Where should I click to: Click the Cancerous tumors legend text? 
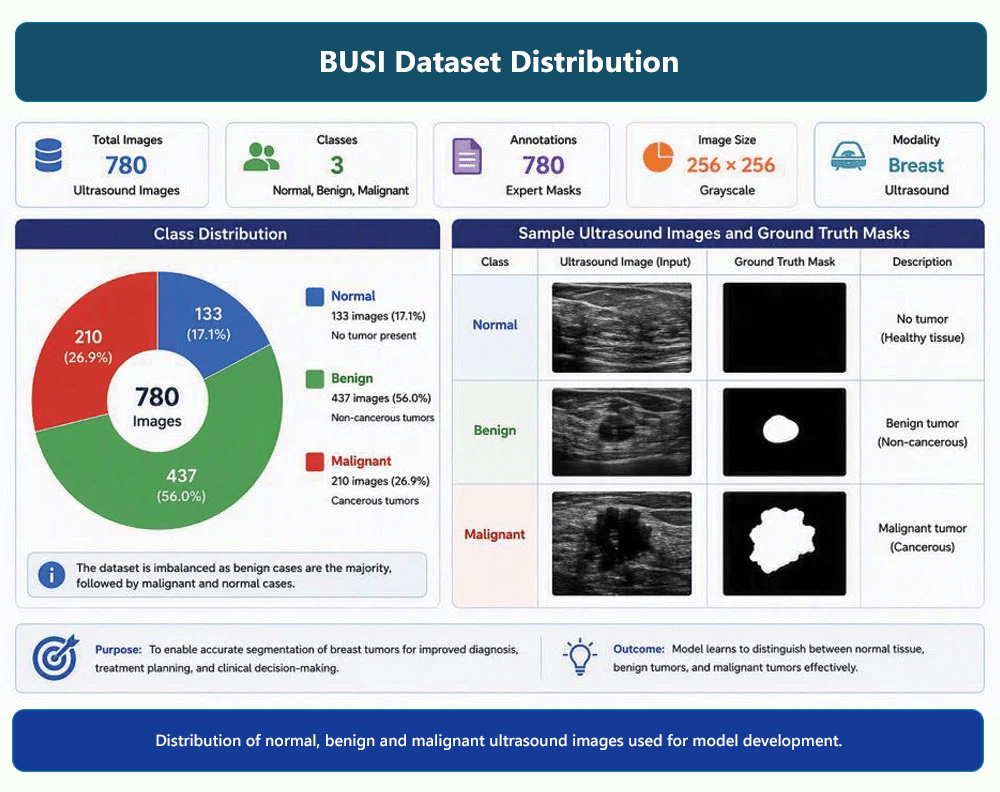click(x=375, y=501)
